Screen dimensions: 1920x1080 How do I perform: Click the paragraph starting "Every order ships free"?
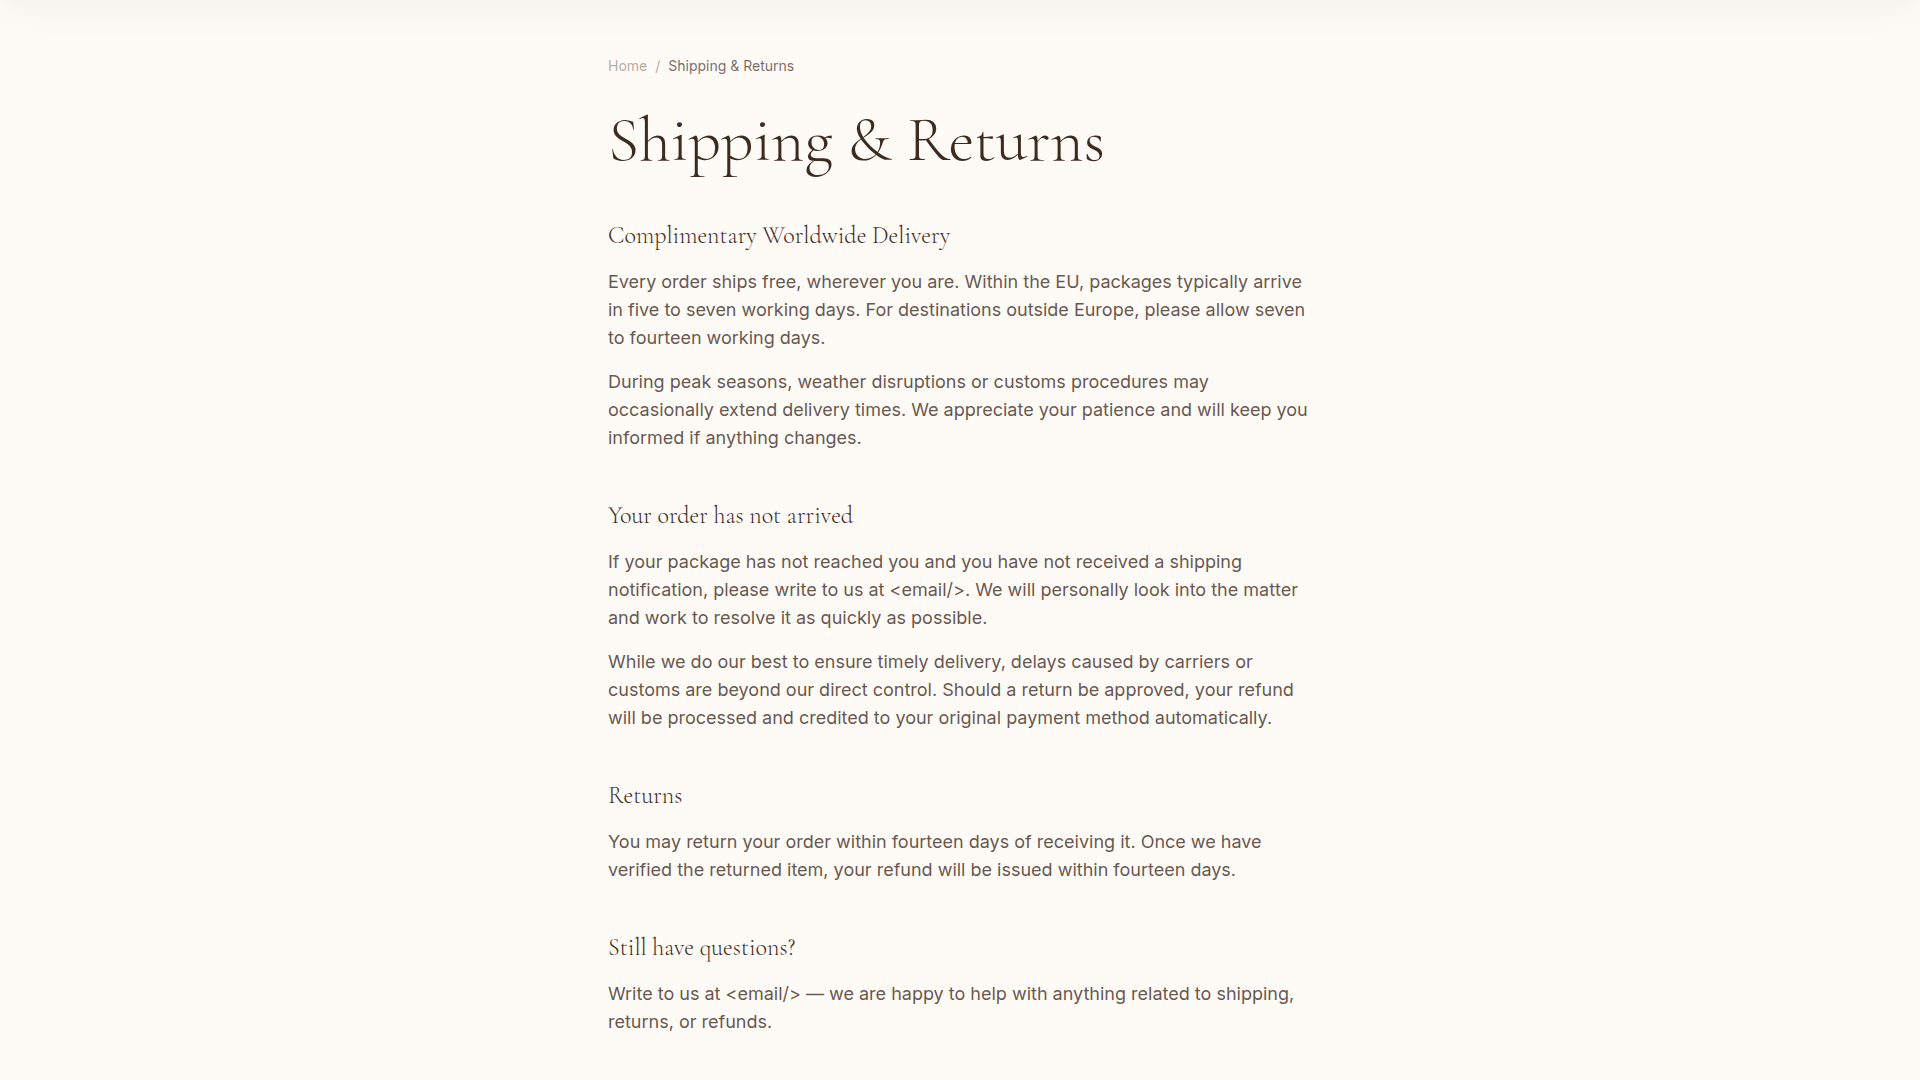coord(955,310)
